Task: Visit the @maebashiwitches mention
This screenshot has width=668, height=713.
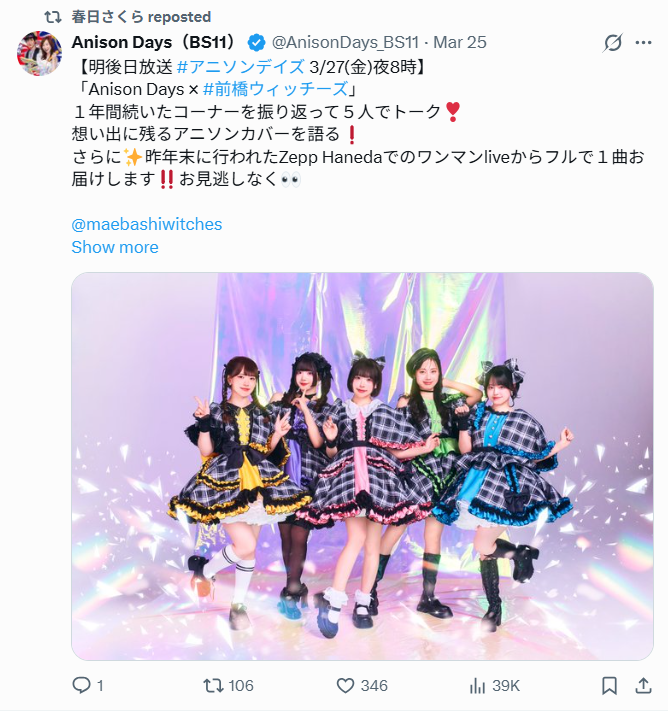Action: click(147, 224)
